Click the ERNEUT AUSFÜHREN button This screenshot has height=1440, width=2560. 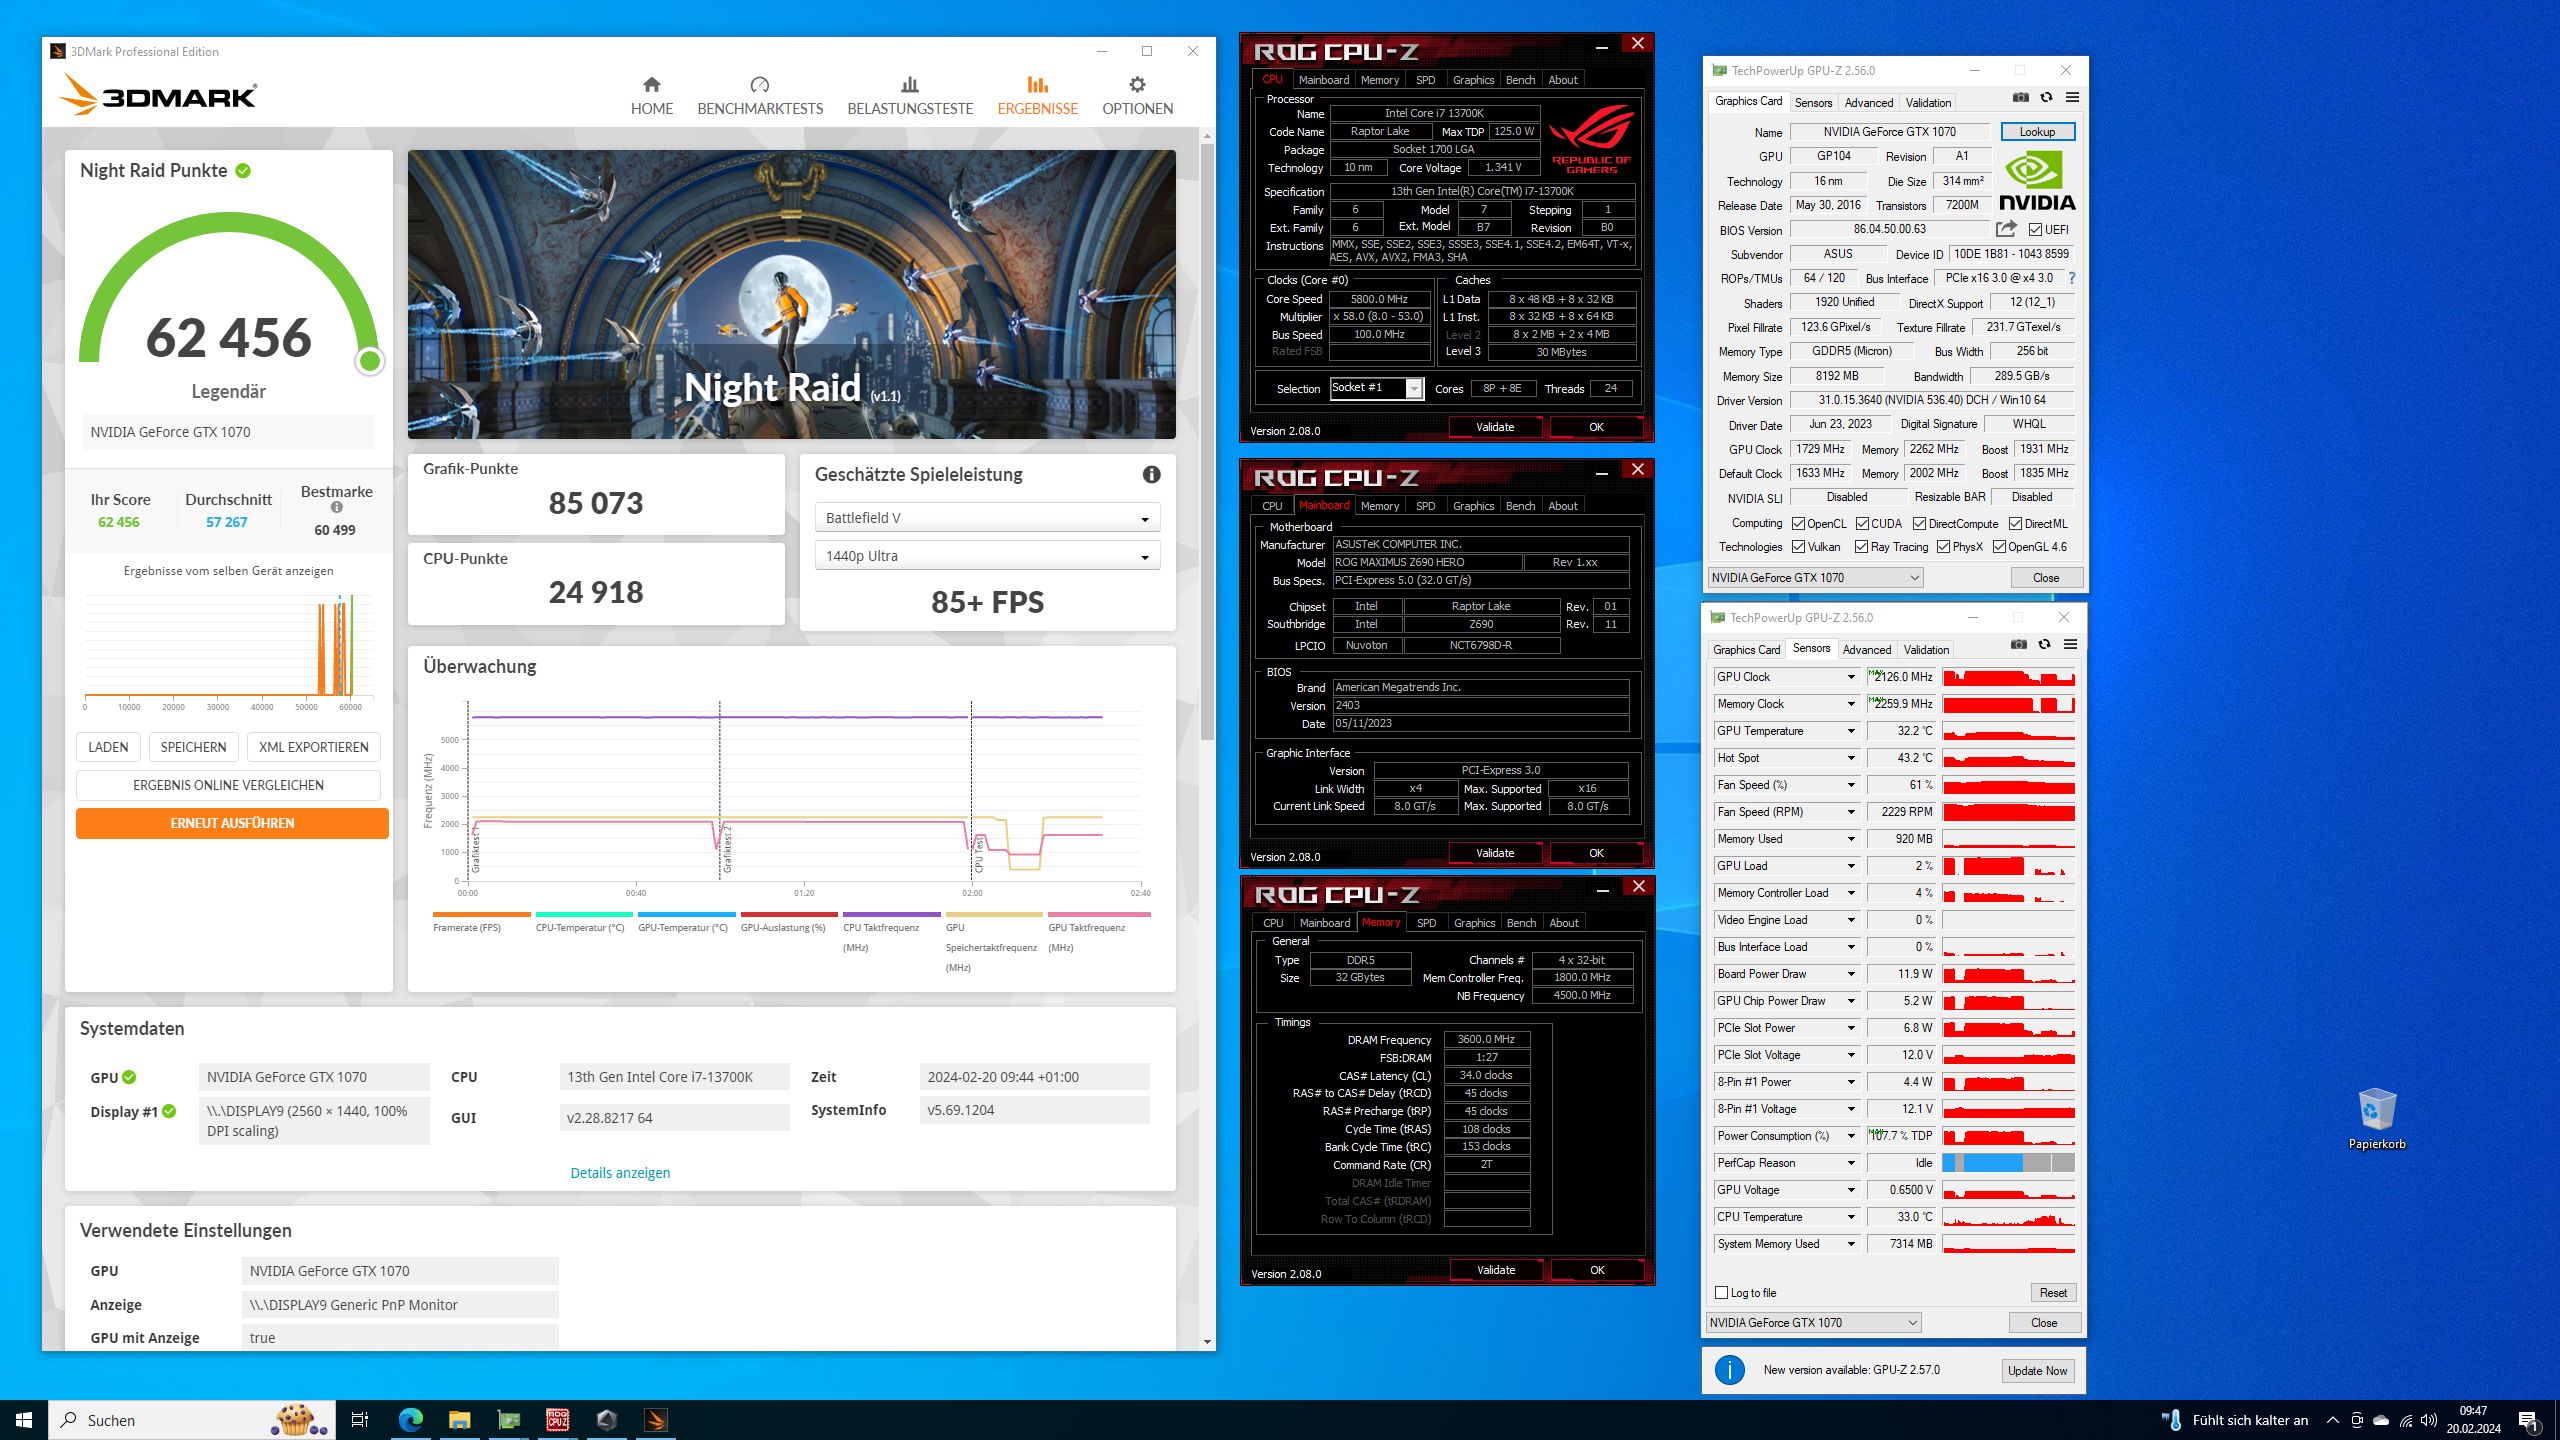(232, 823)
